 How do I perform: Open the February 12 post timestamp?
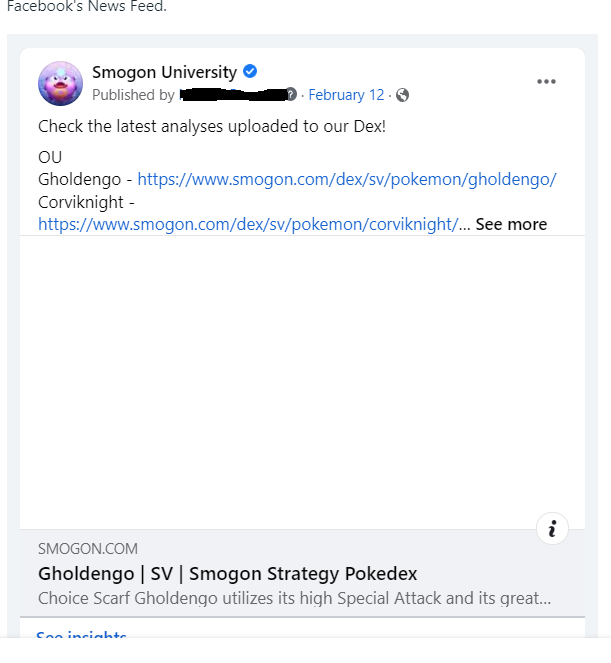[346, 95]
